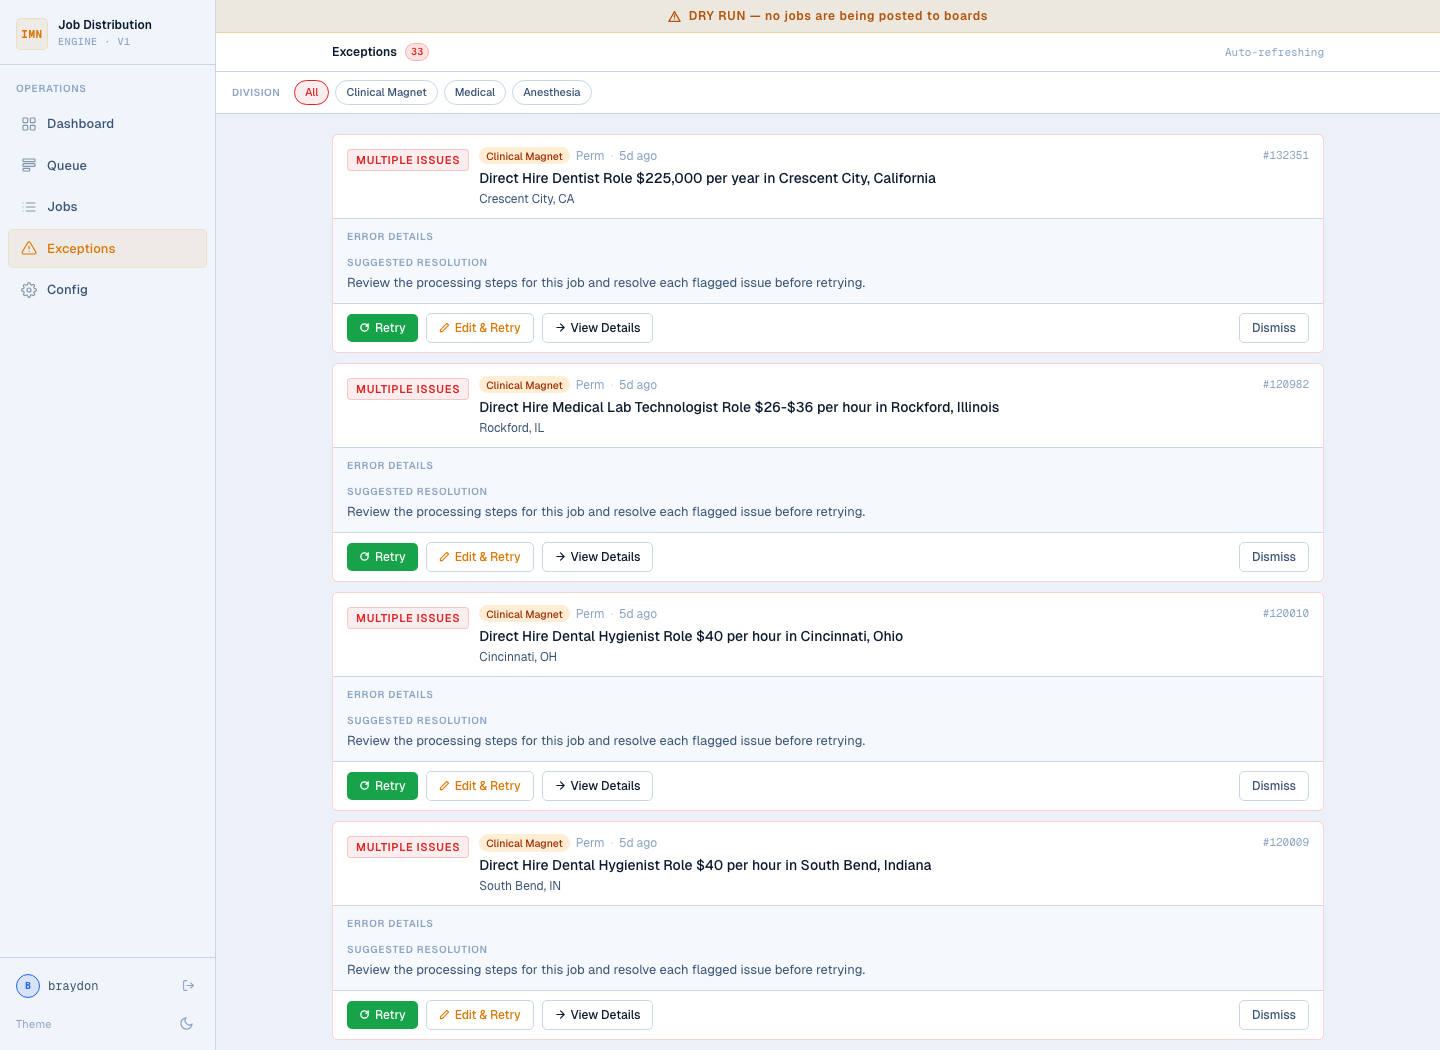1440x1050 pixels.
Task: Filter by Clinical Magnet division
Action: (x=386, y=93)
